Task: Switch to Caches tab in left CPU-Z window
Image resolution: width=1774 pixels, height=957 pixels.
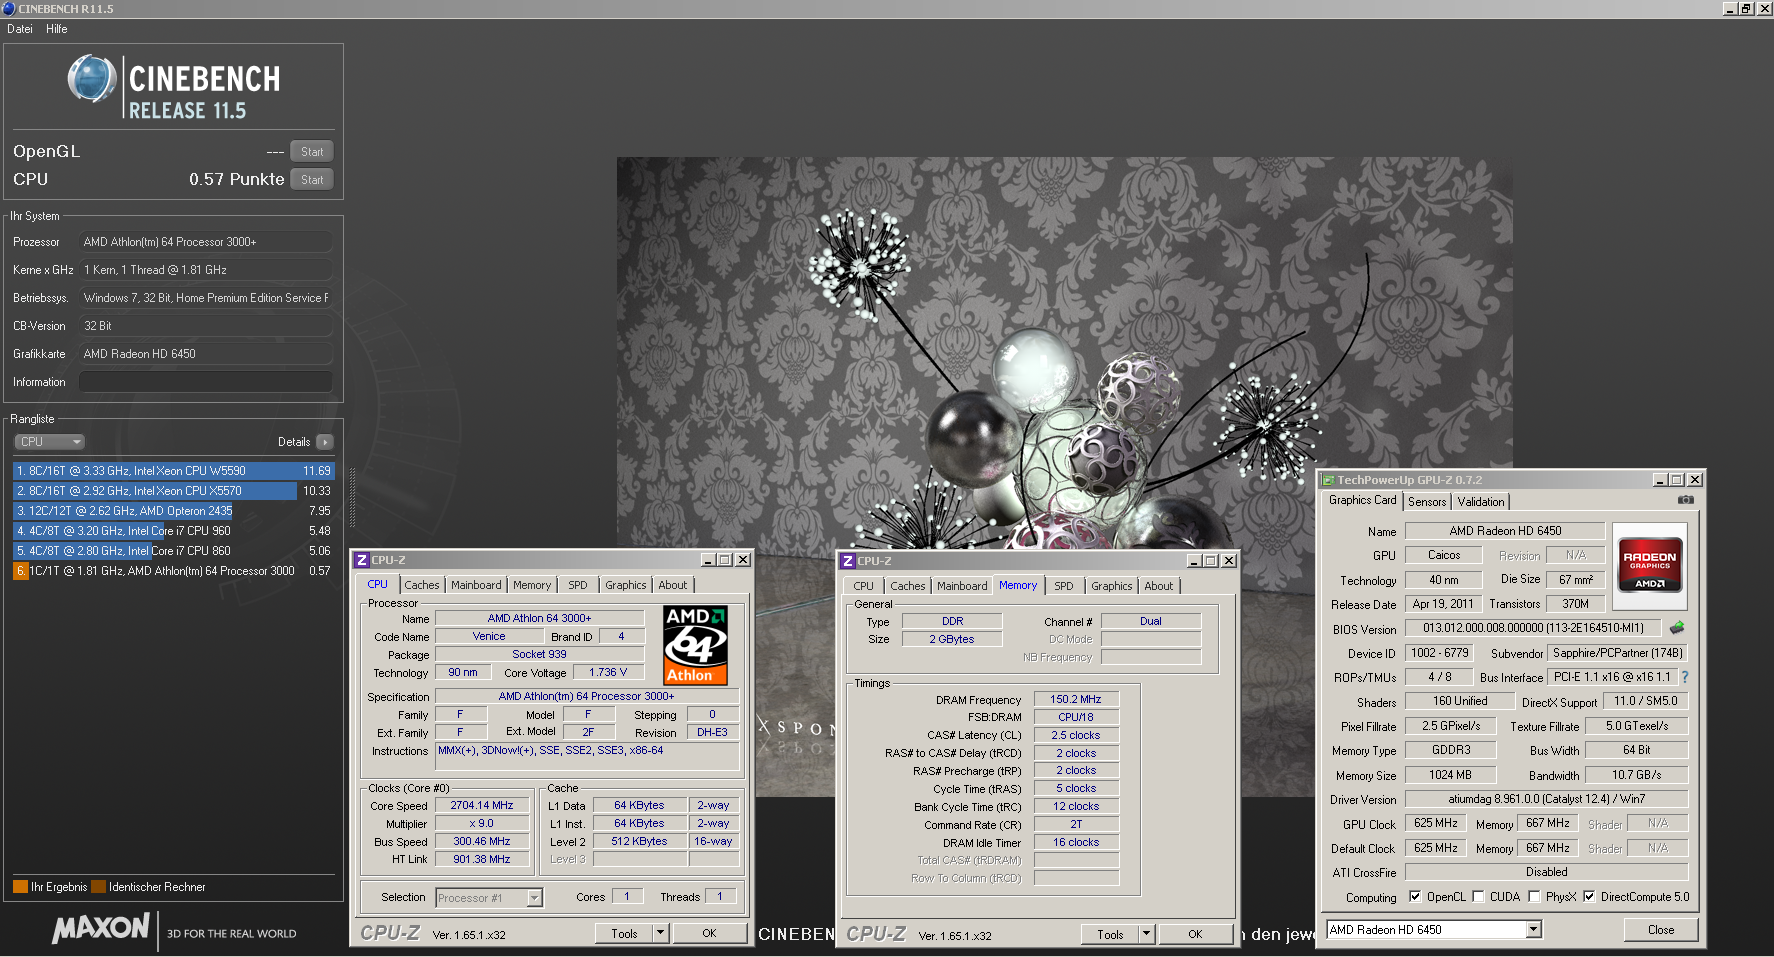Action: (422, 586)
